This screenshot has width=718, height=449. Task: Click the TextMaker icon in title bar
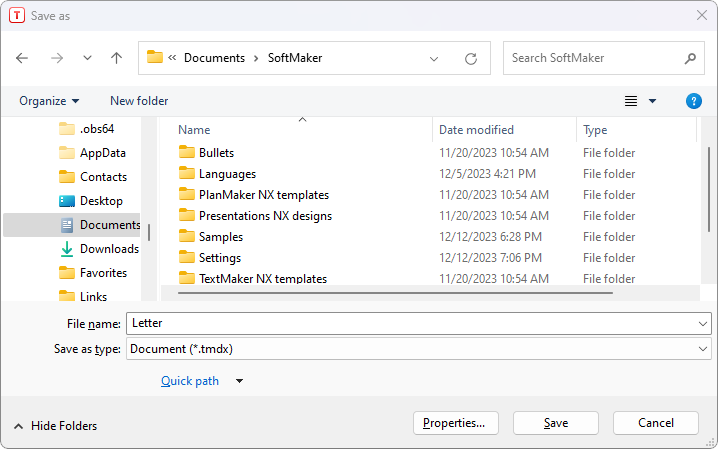[x=17, y=16]
